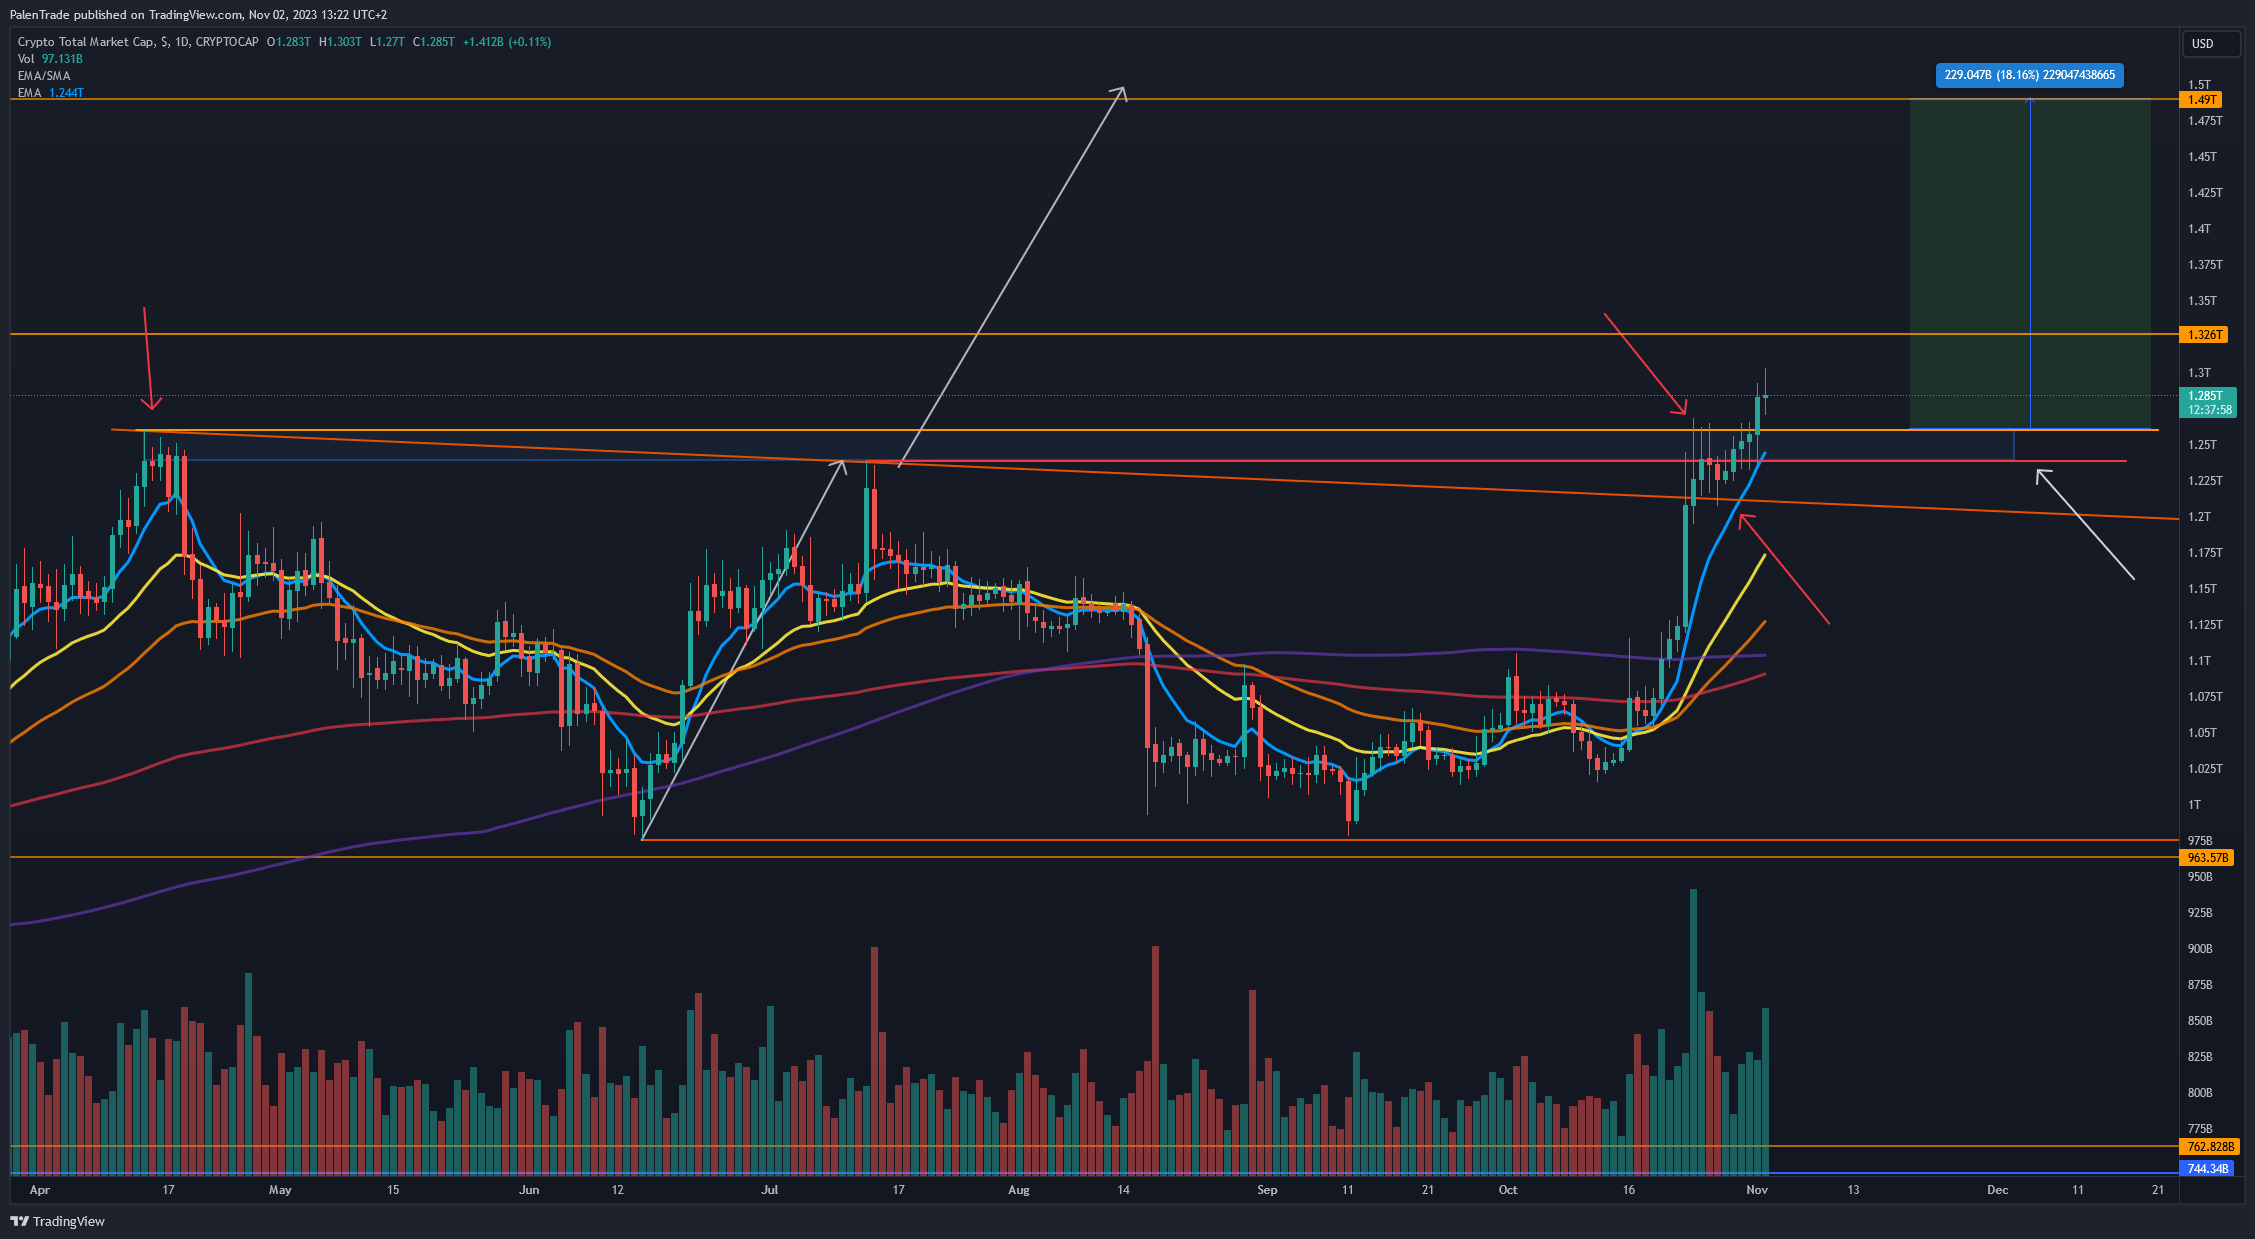
Task: Click the Sep date label on time axis
Action: 1267,1190
